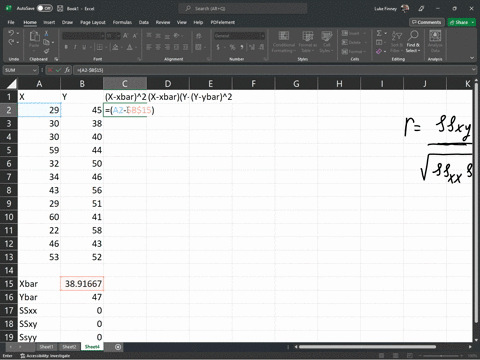Open the font size dropdown
The image size is (480, 360).
coord(119,36)
